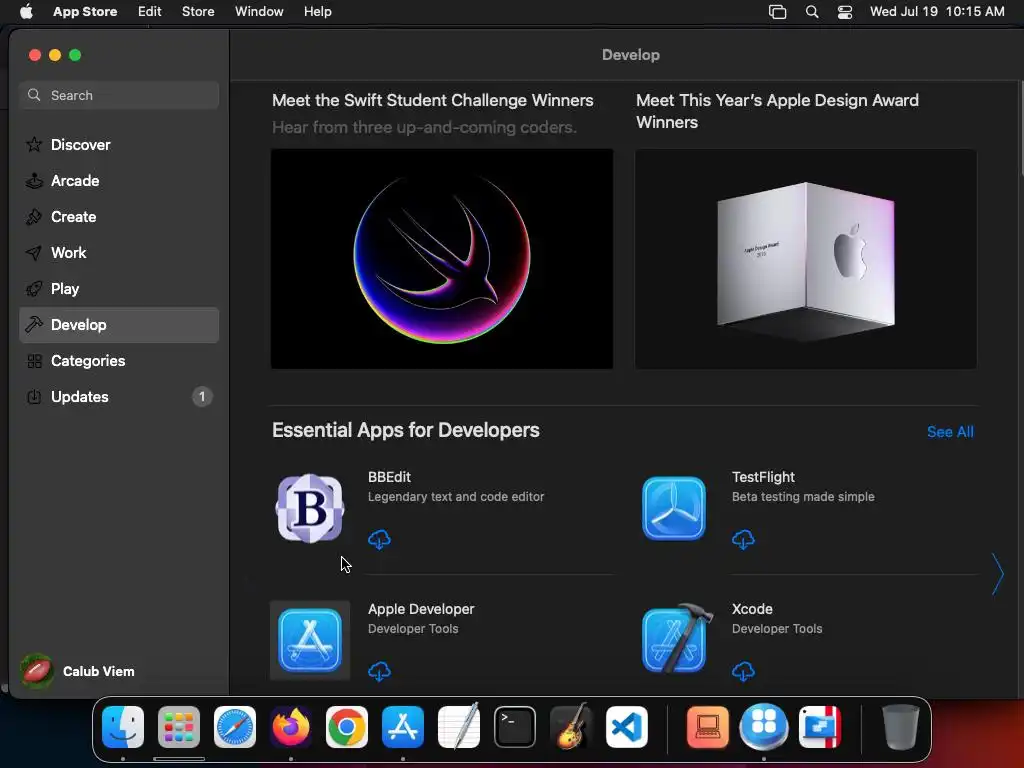Click the BBEdit app icon
Screen dimensions: 1024x768
310,509
